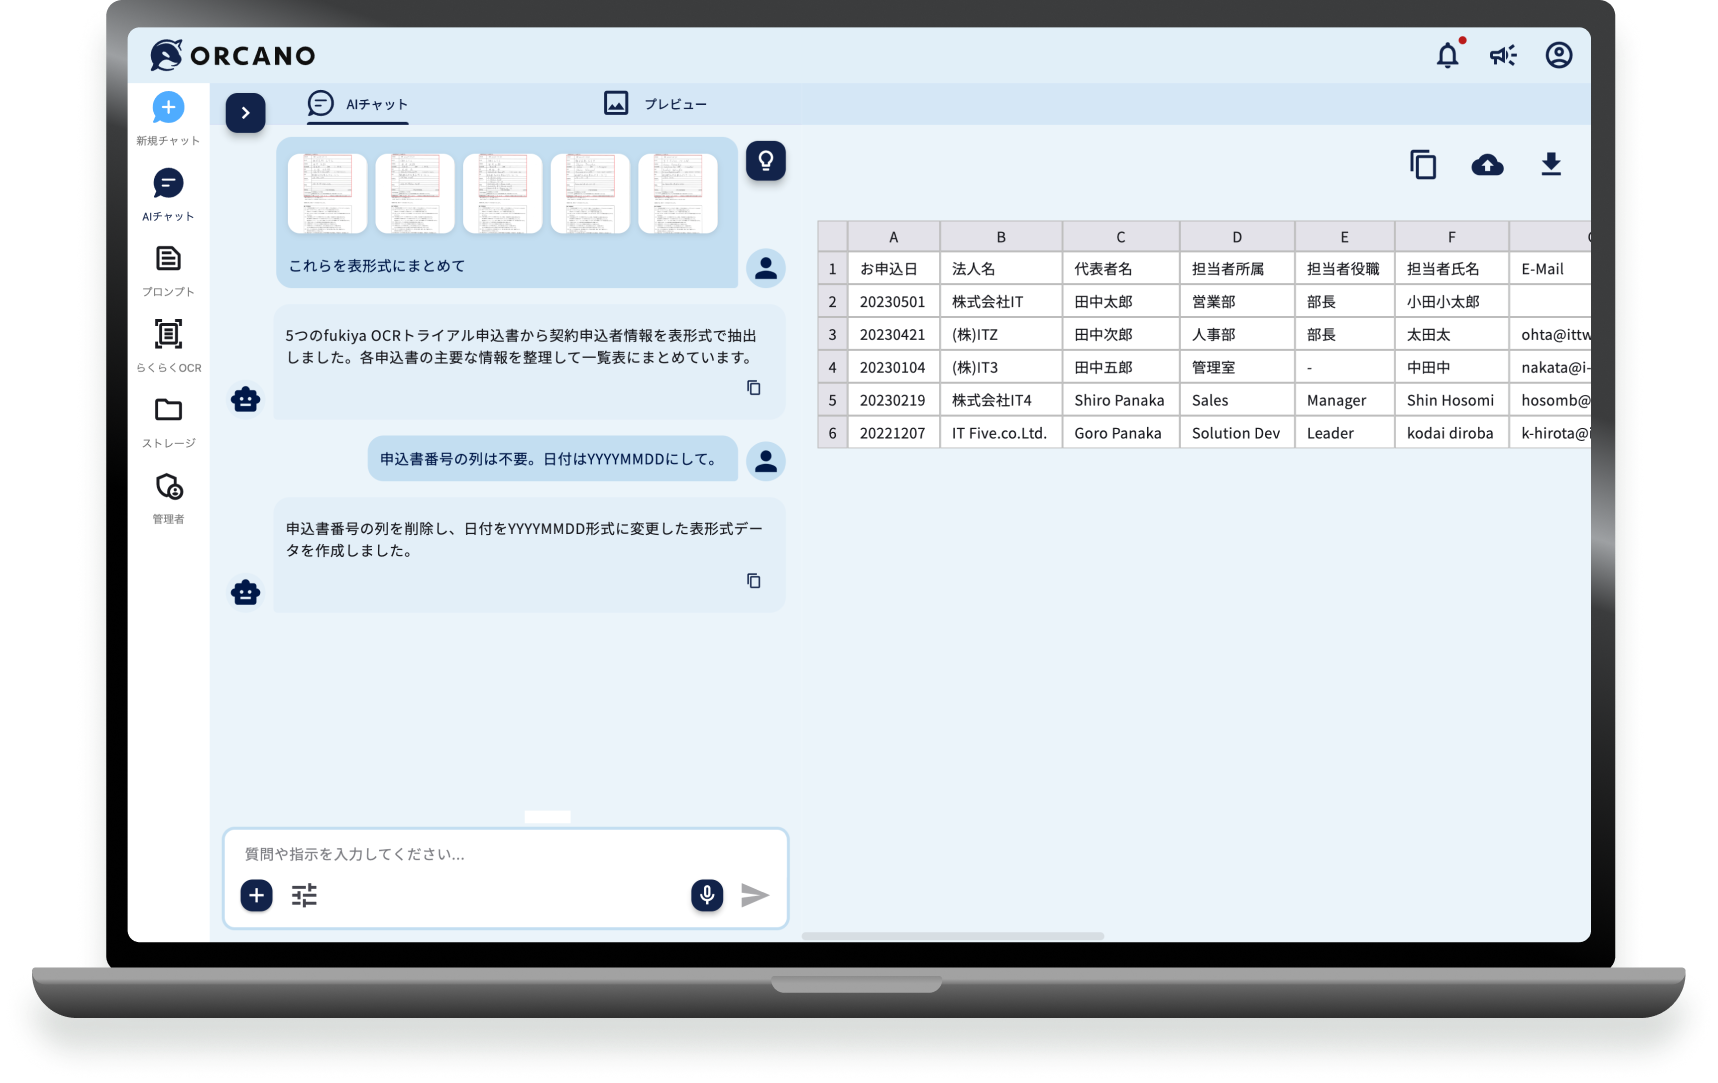The width and height of the screenshot is (1718, 1083).
Task: Expand the sidebar with the chevron button
Action: tap(245, 113)
